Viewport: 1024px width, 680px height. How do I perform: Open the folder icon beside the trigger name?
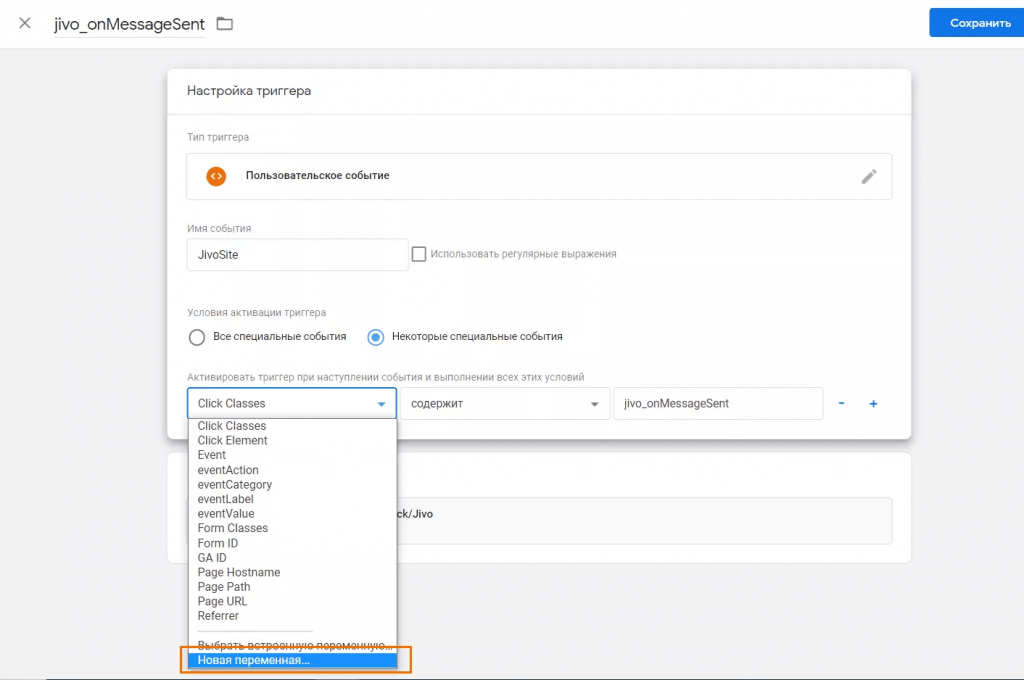coord(222,22)
